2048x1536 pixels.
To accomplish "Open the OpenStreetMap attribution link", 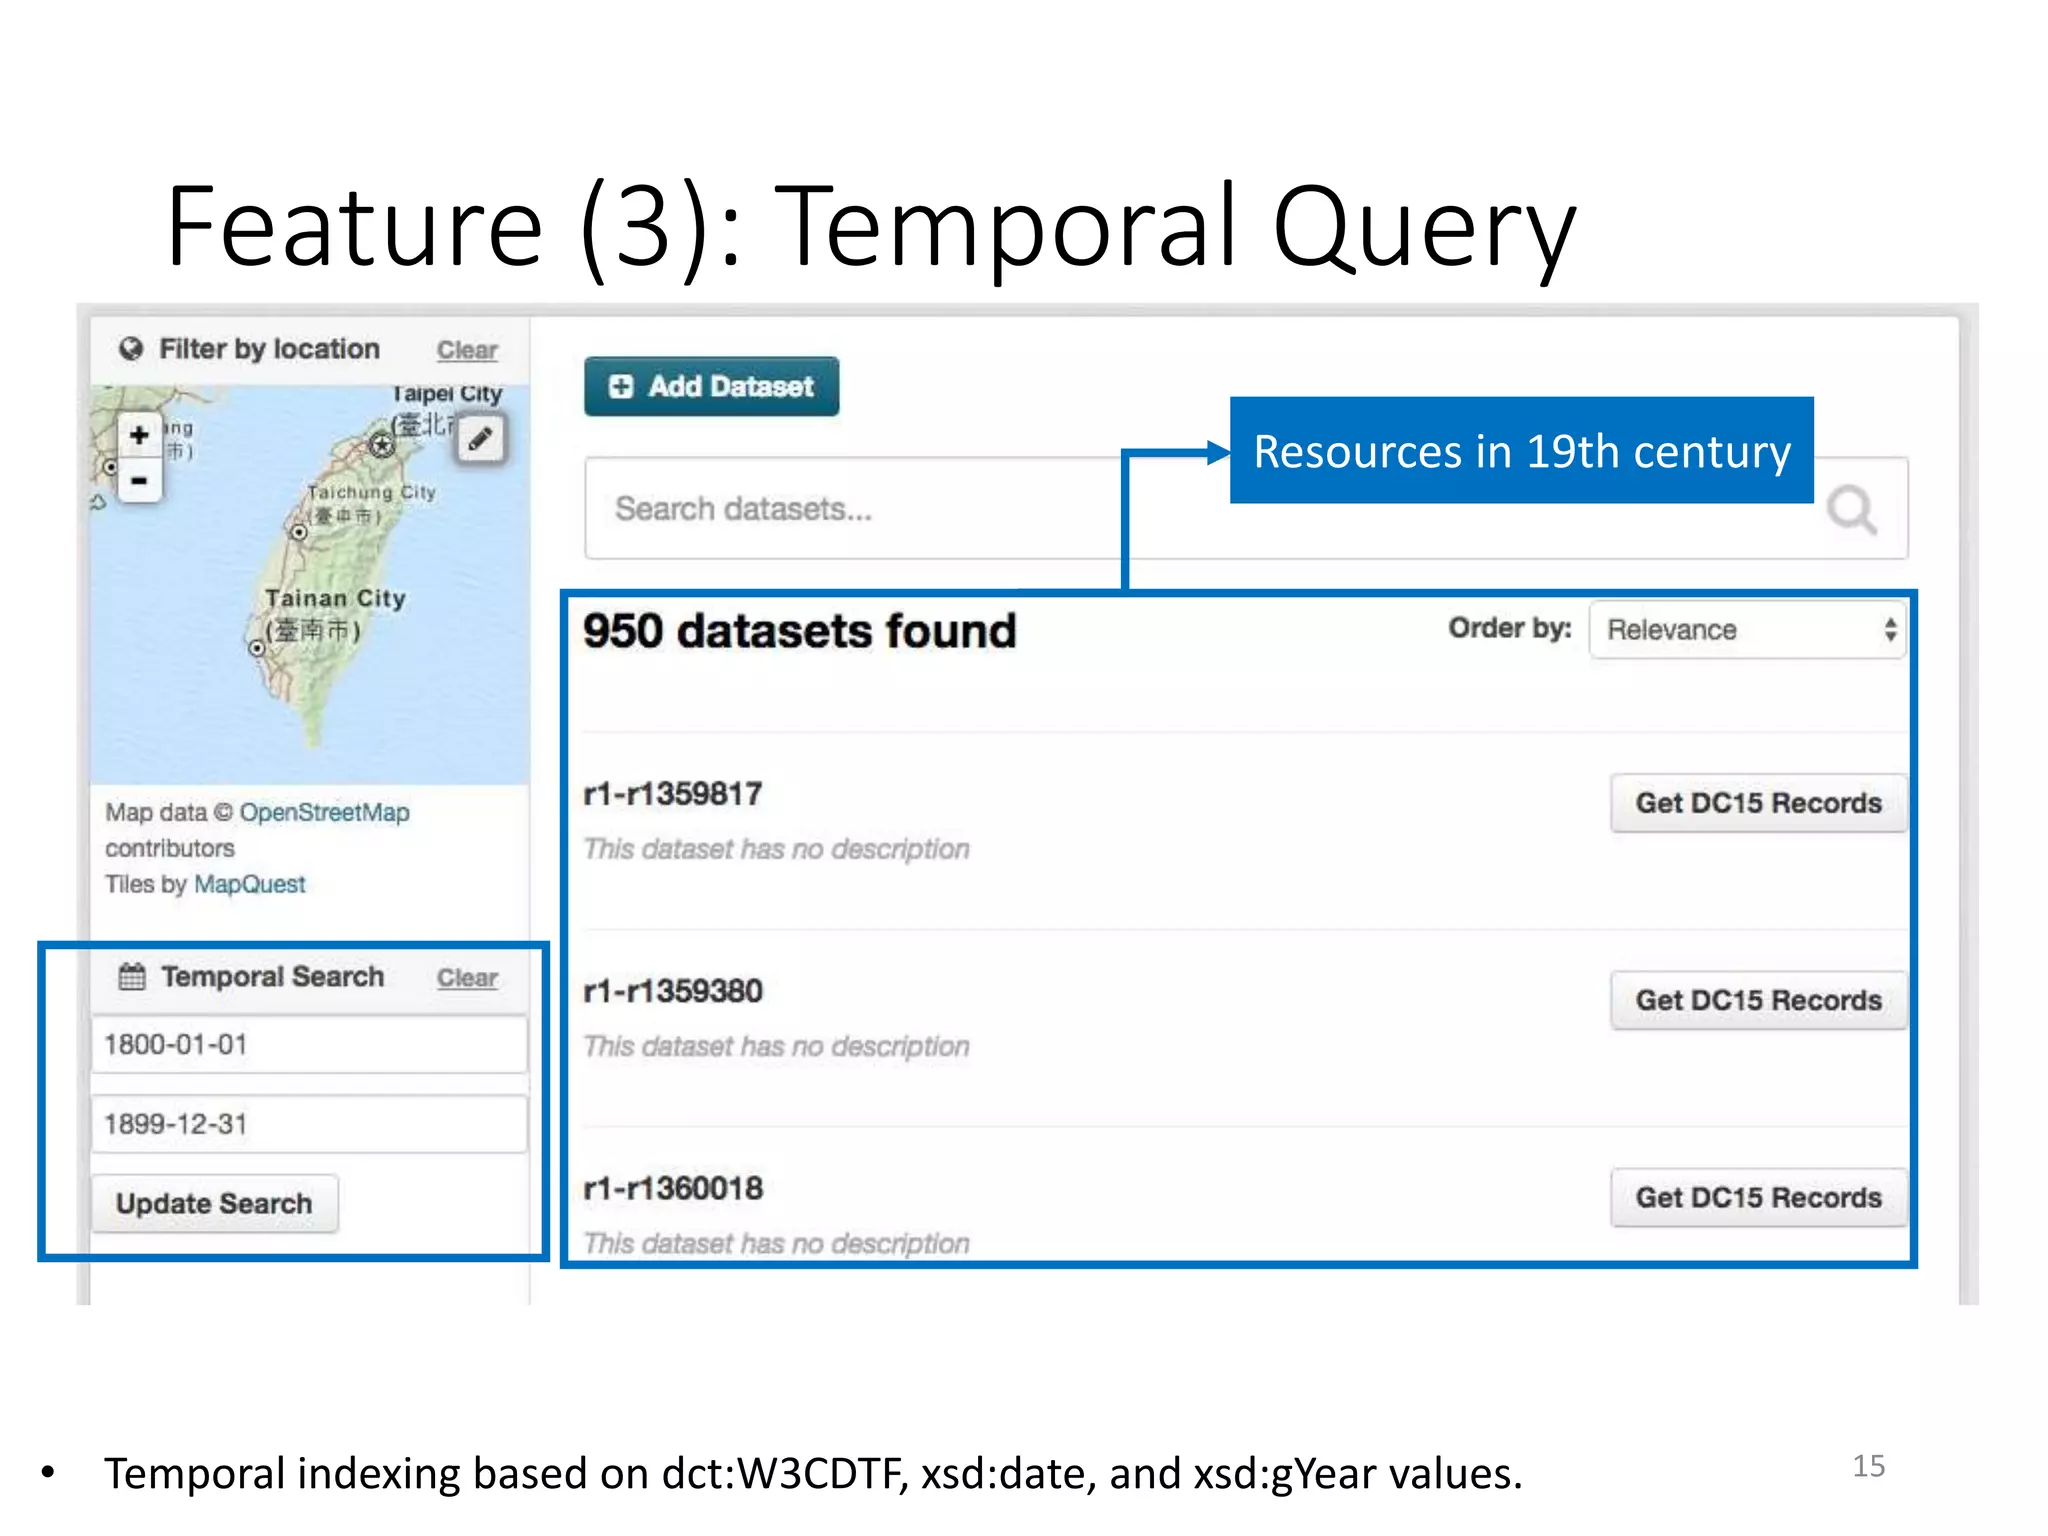I will pos(324,812).
